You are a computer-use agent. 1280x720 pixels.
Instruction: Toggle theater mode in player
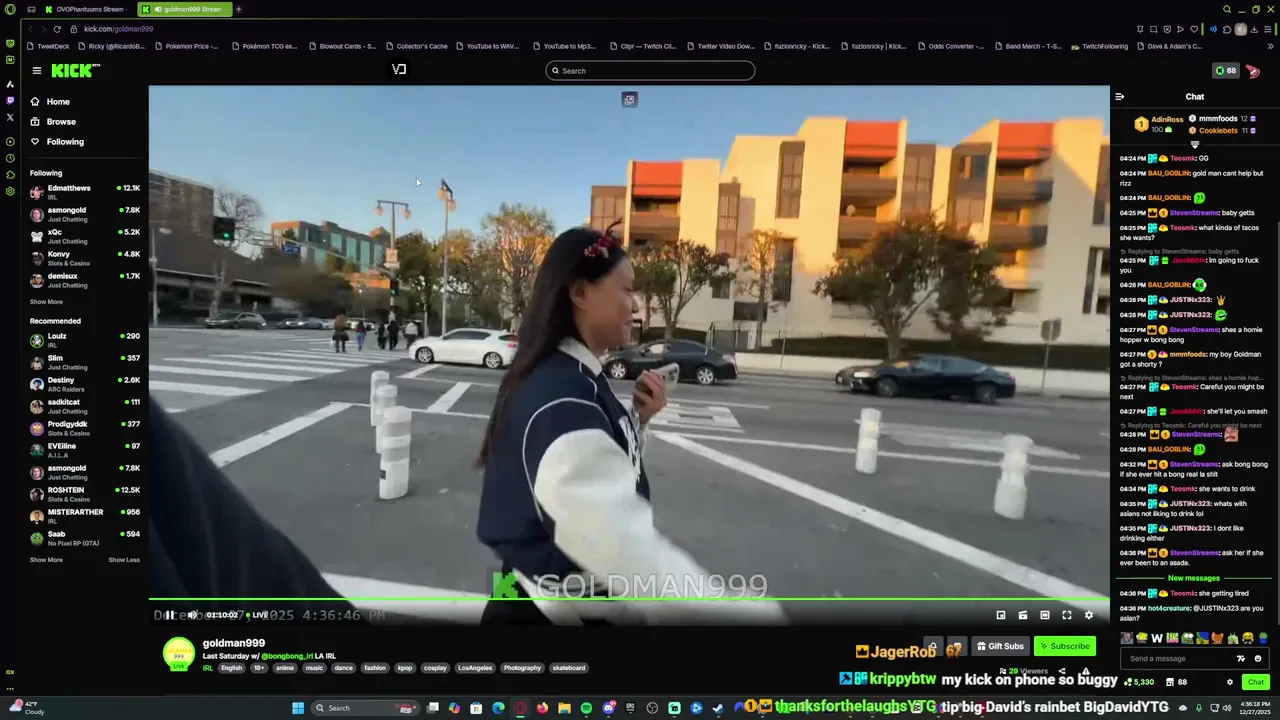[1045, 615]
